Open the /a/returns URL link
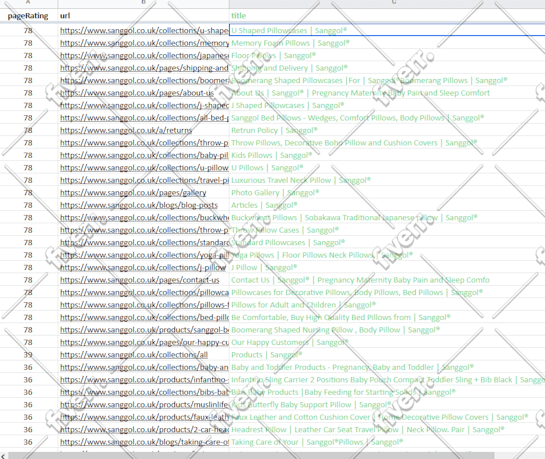 point(126,130)
